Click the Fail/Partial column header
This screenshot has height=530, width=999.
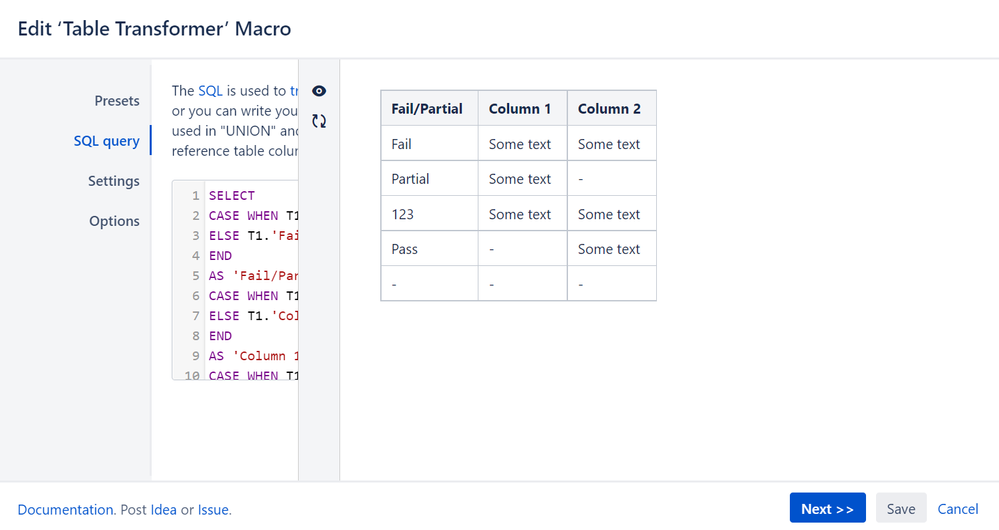[427, 109]
